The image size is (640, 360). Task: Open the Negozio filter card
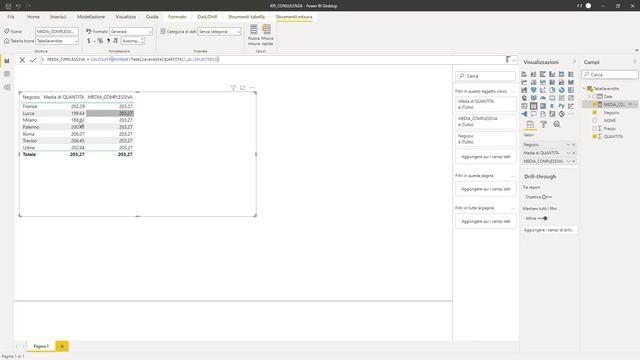point(486,139)
